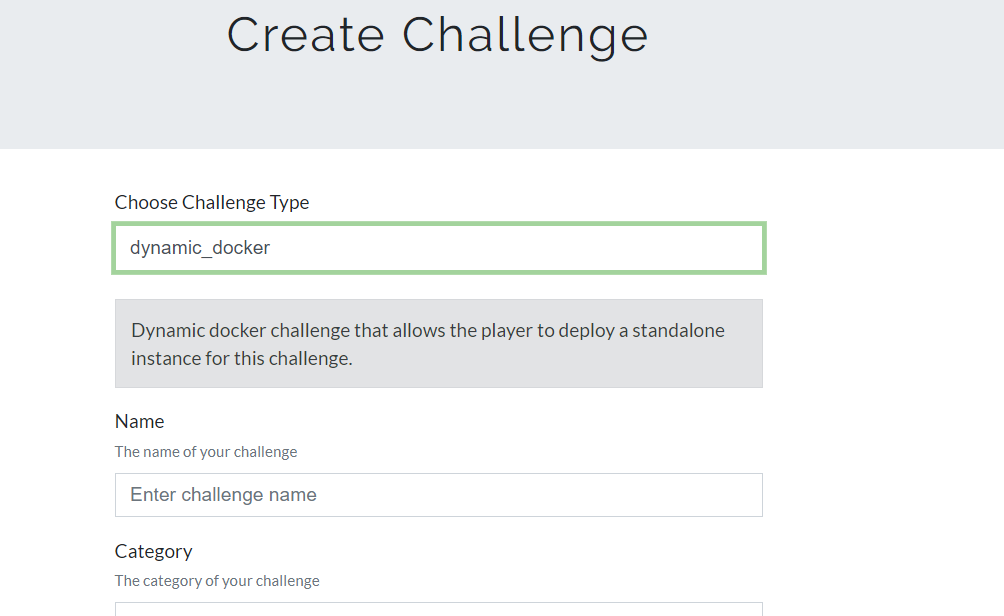Click the Create Challenge page heading
This screenshot has width=1004, height=616.
(437, 35)
